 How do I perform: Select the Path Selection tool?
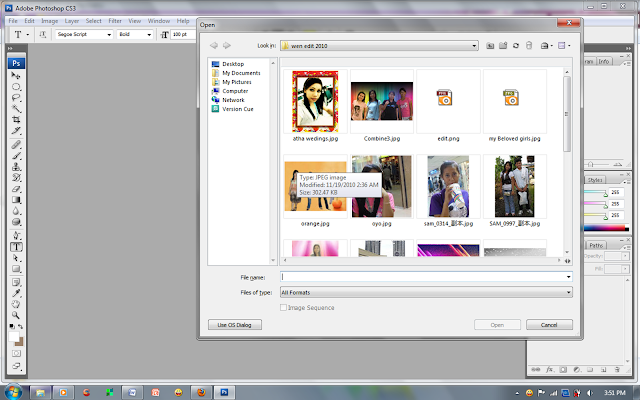pos(16,258)
